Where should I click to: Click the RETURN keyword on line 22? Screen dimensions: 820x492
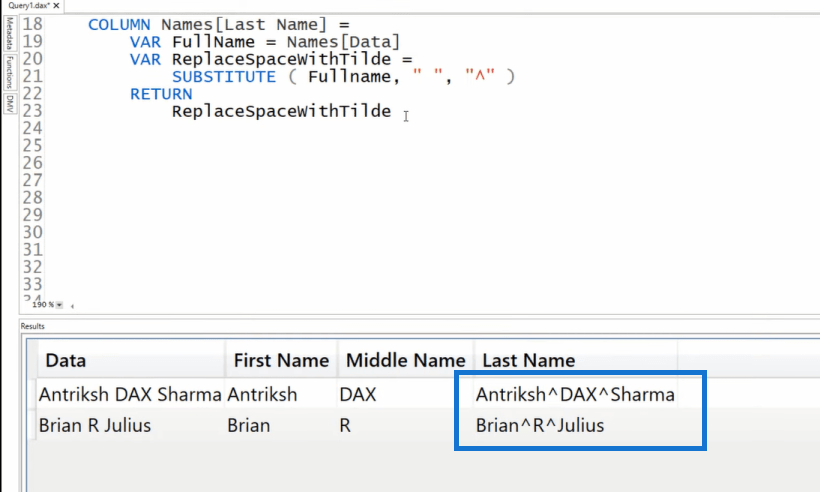(x=161, y=94)
